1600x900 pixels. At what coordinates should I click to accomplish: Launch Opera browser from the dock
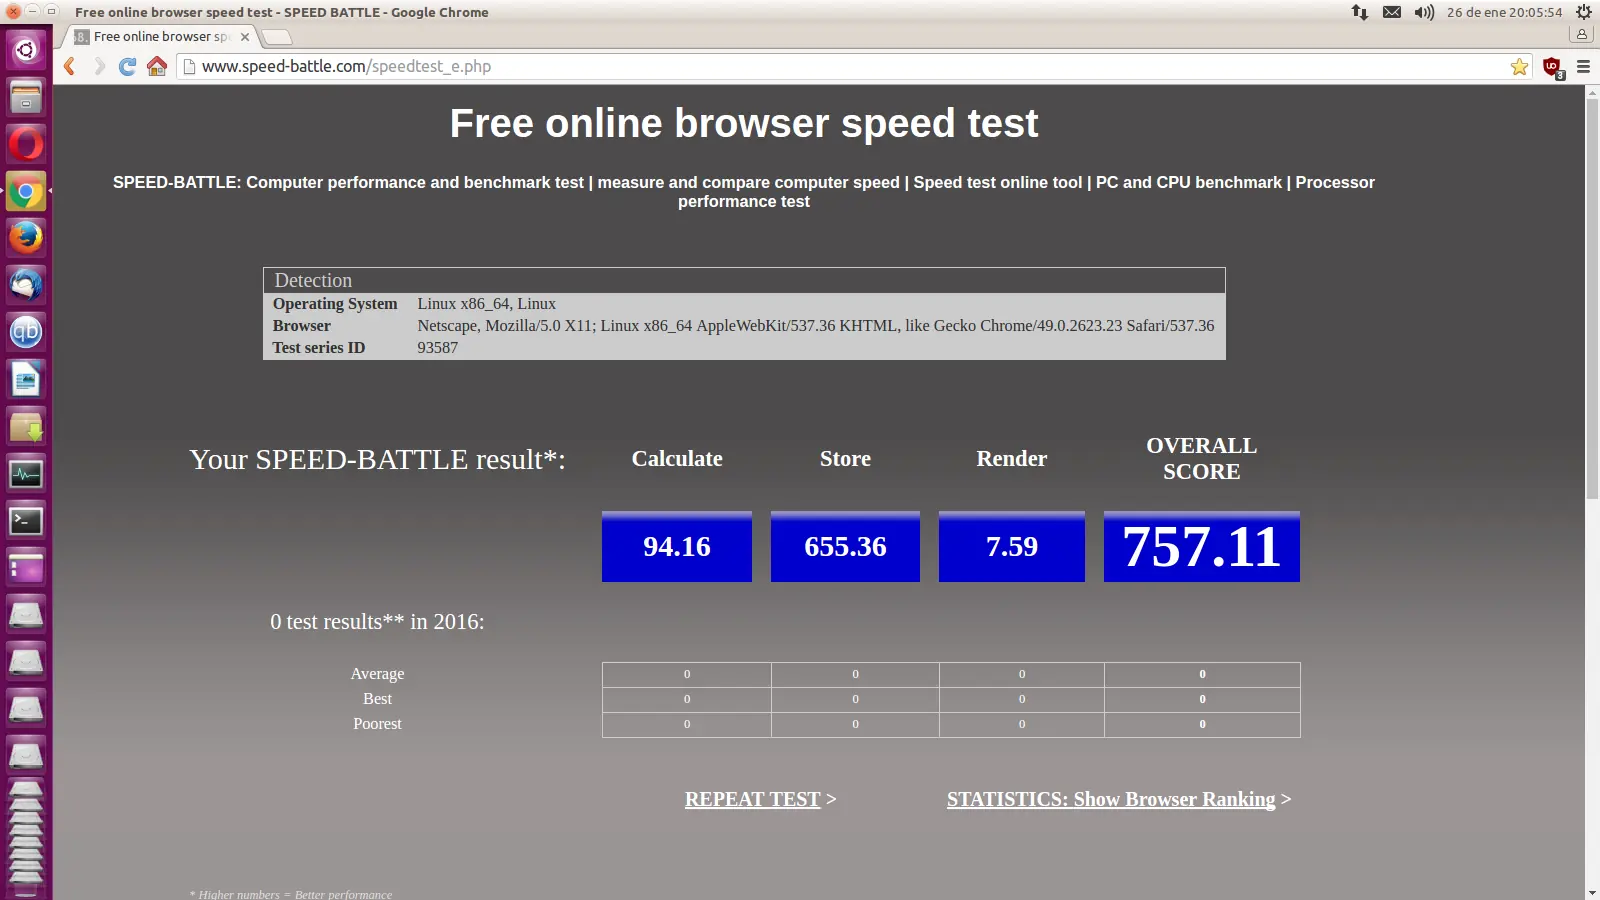coord(26,144)
